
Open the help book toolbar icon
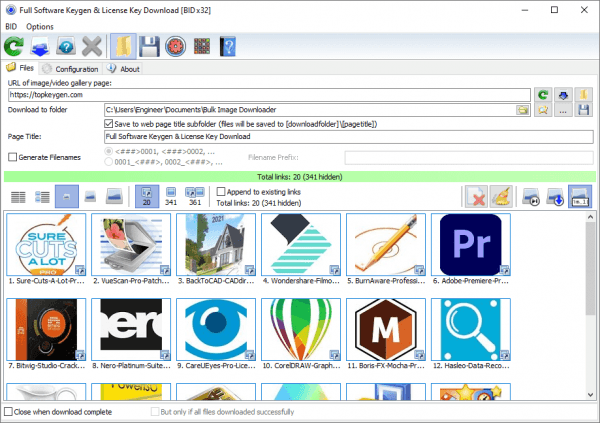point(228,46)
